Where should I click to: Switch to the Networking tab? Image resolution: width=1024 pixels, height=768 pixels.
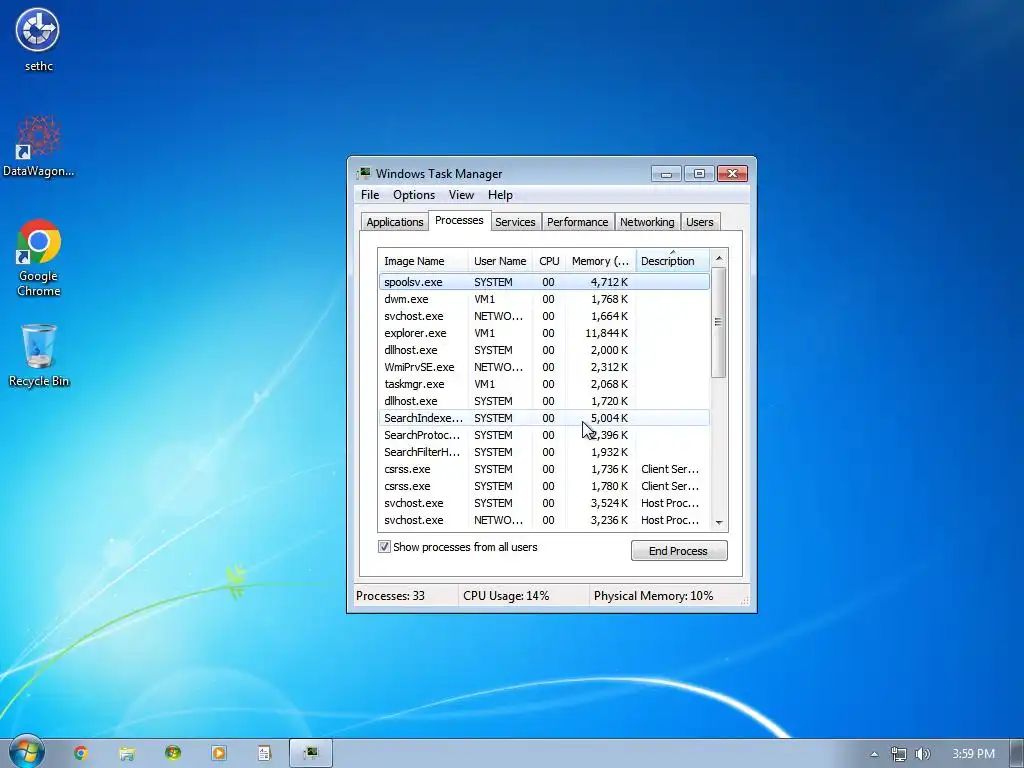tap(647, 222)
